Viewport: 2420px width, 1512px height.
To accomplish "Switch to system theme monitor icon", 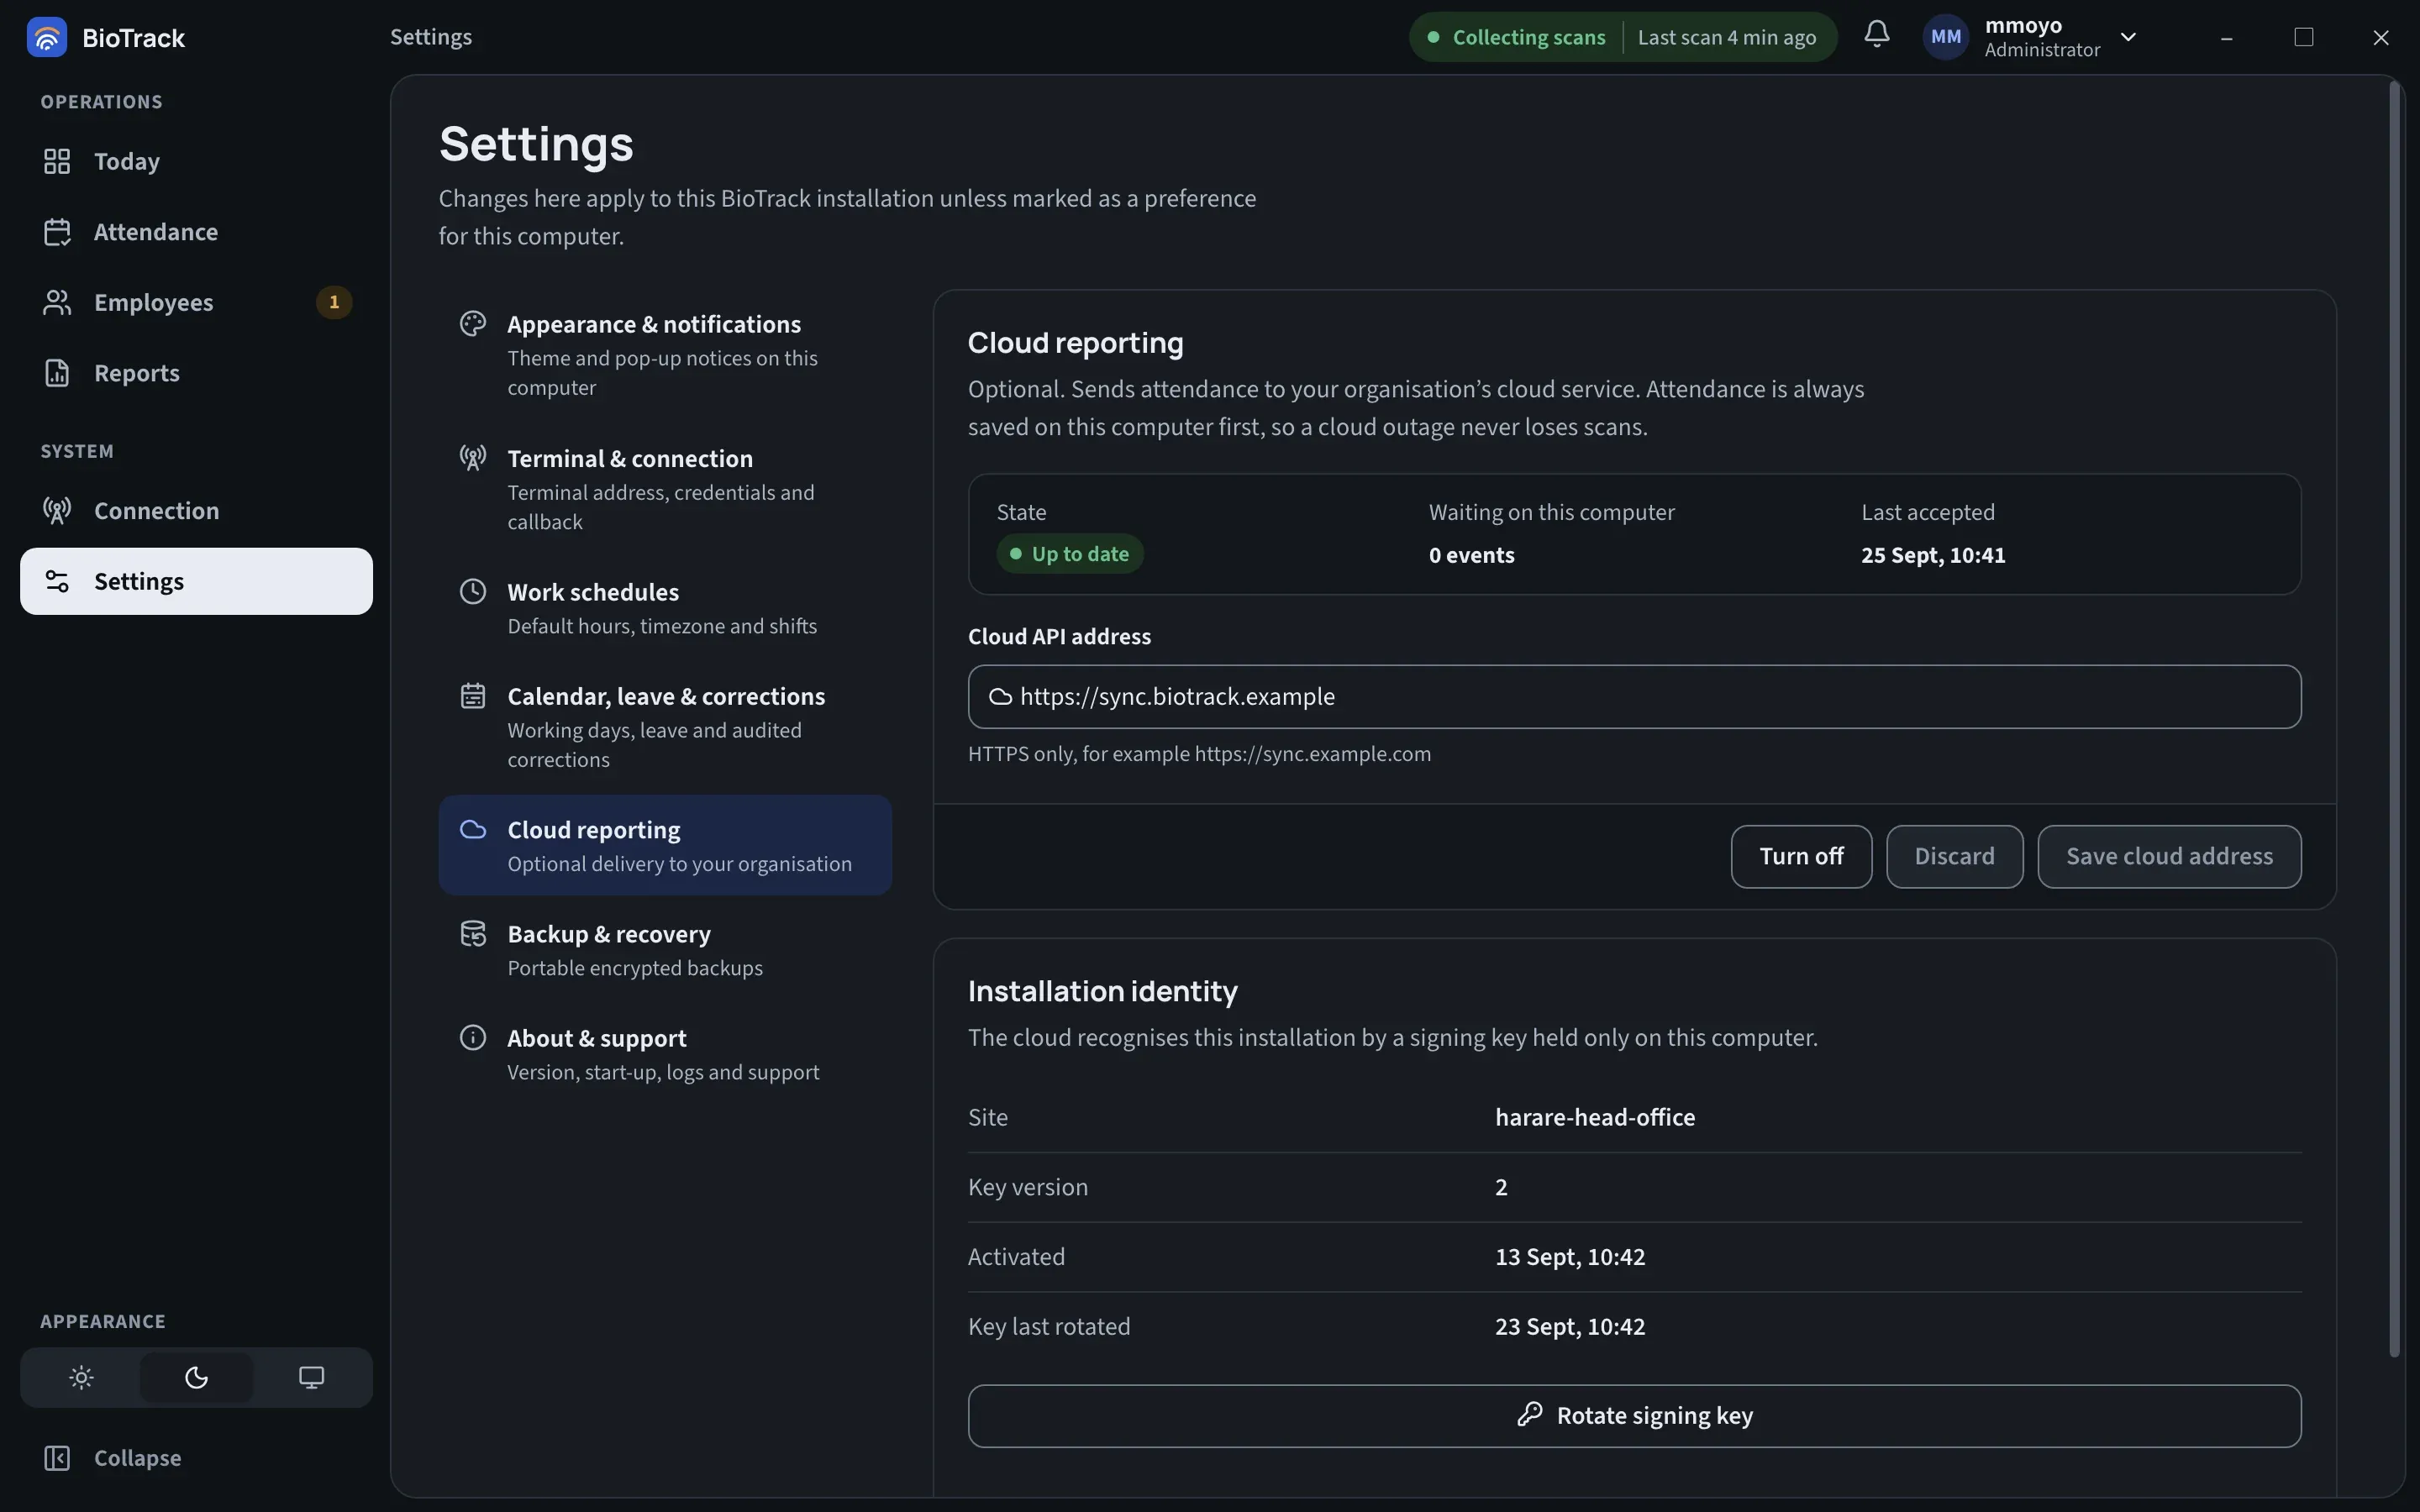I will point(311,1378).
